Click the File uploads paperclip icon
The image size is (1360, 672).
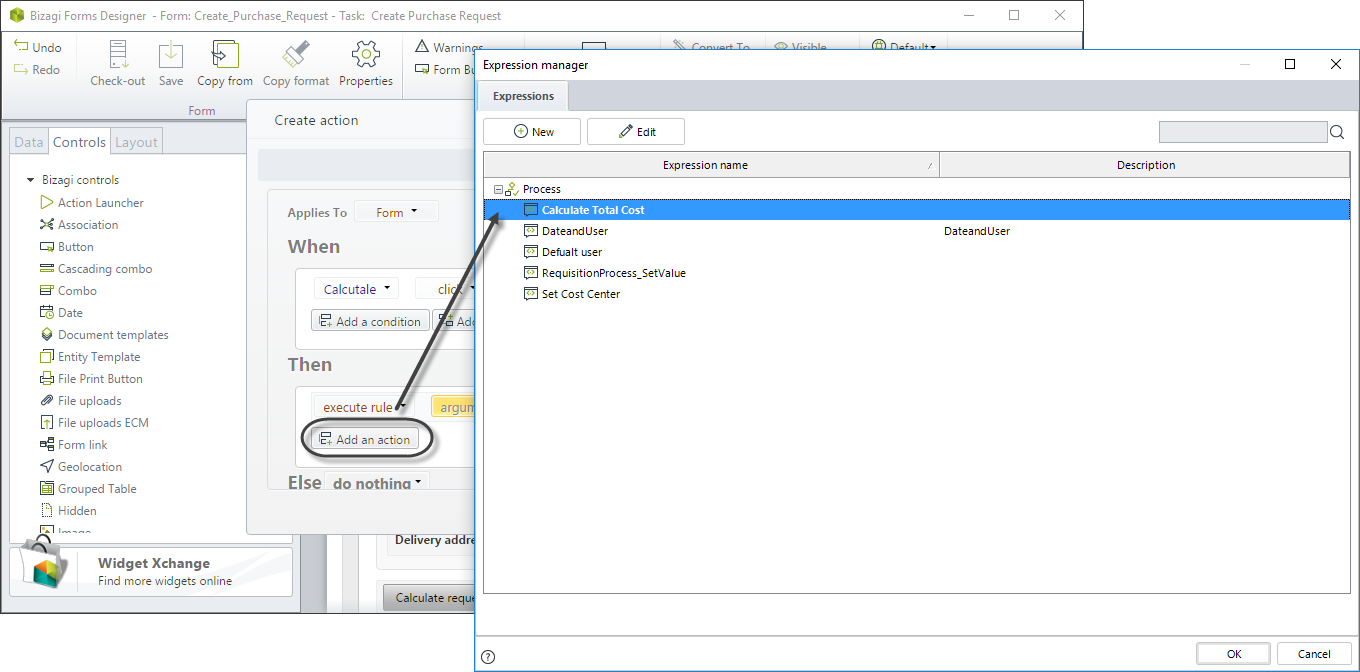pyautogui.click(x=47, y=401)
